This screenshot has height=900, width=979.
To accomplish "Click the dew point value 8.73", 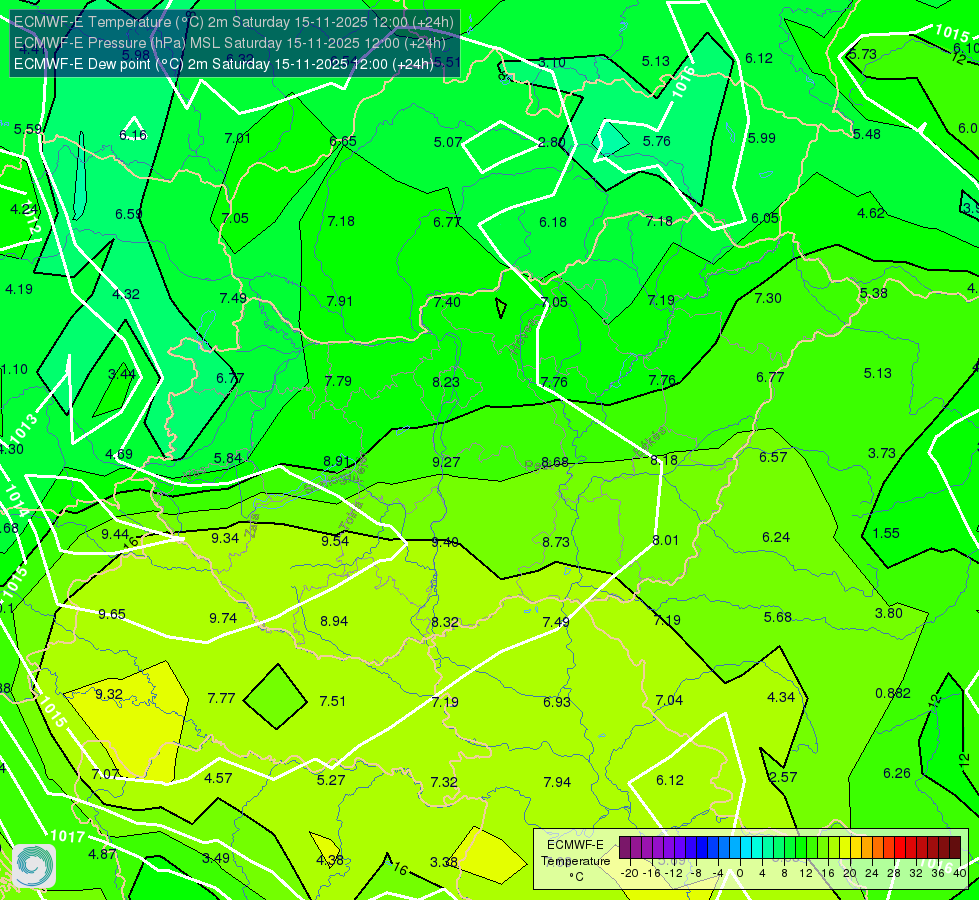I will [556, 542].
